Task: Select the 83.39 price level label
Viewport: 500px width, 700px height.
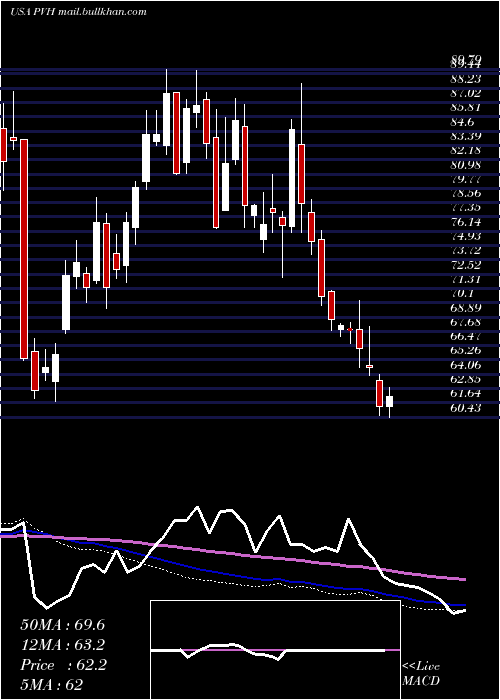Action: click(x=466, y=136)
